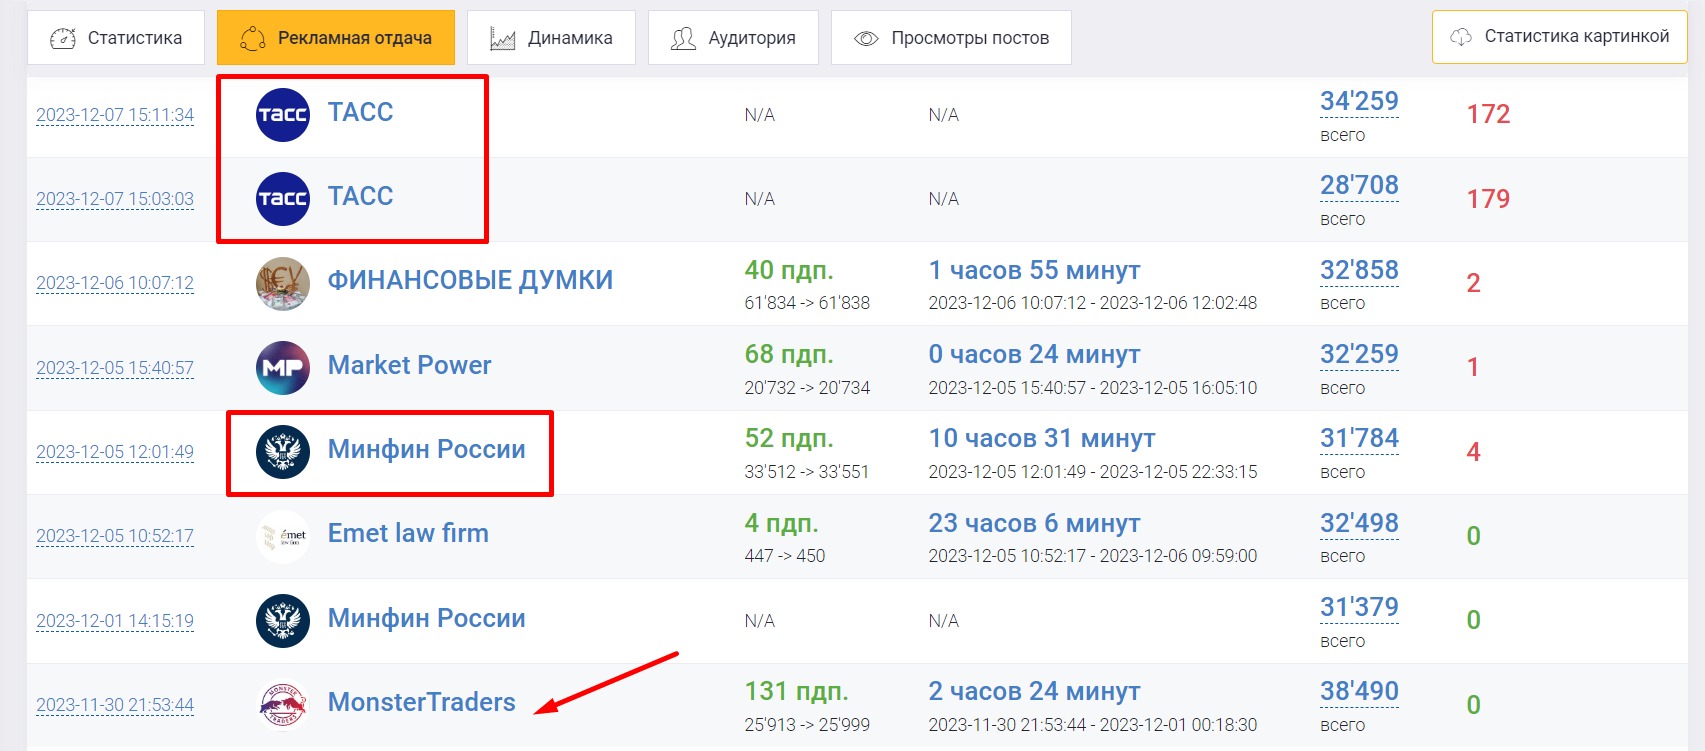Open the Emet law firm channel link
Viewport: 1705px width, 751px height.
[409, 533]
